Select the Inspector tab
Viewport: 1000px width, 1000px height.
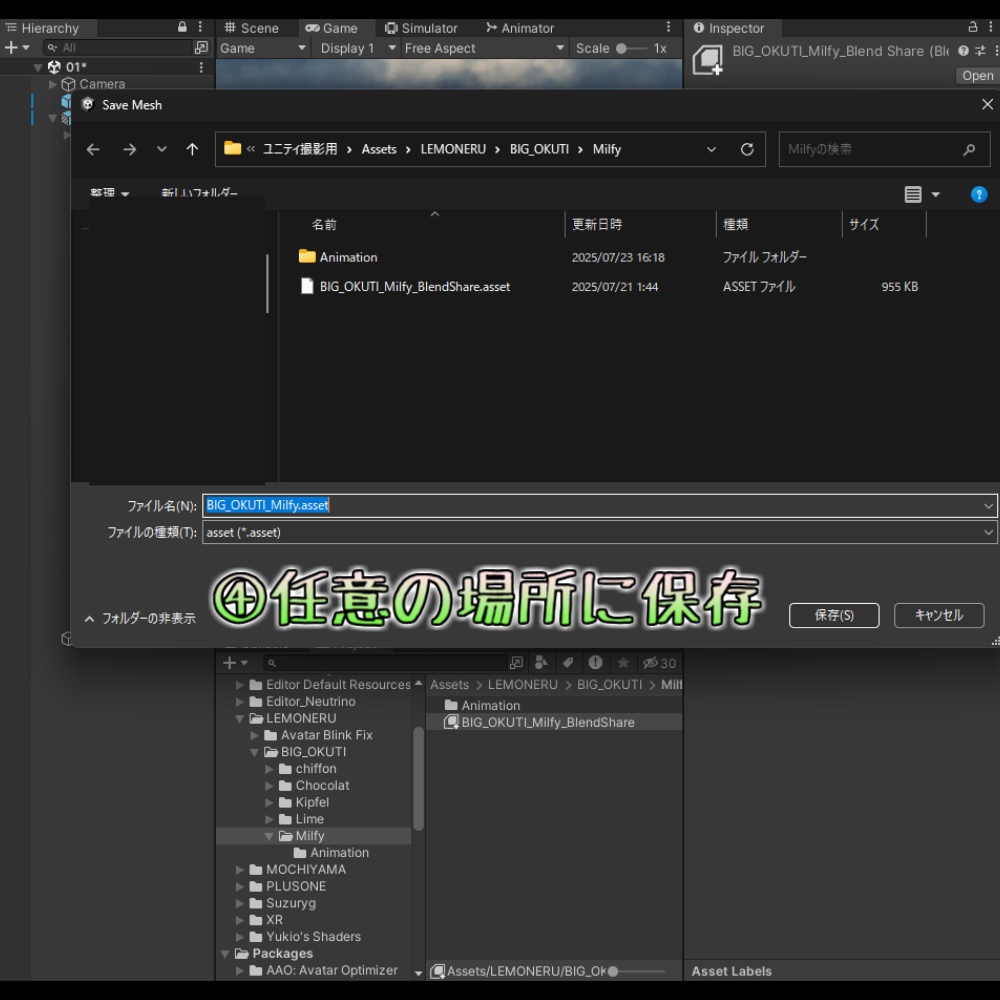729,28
